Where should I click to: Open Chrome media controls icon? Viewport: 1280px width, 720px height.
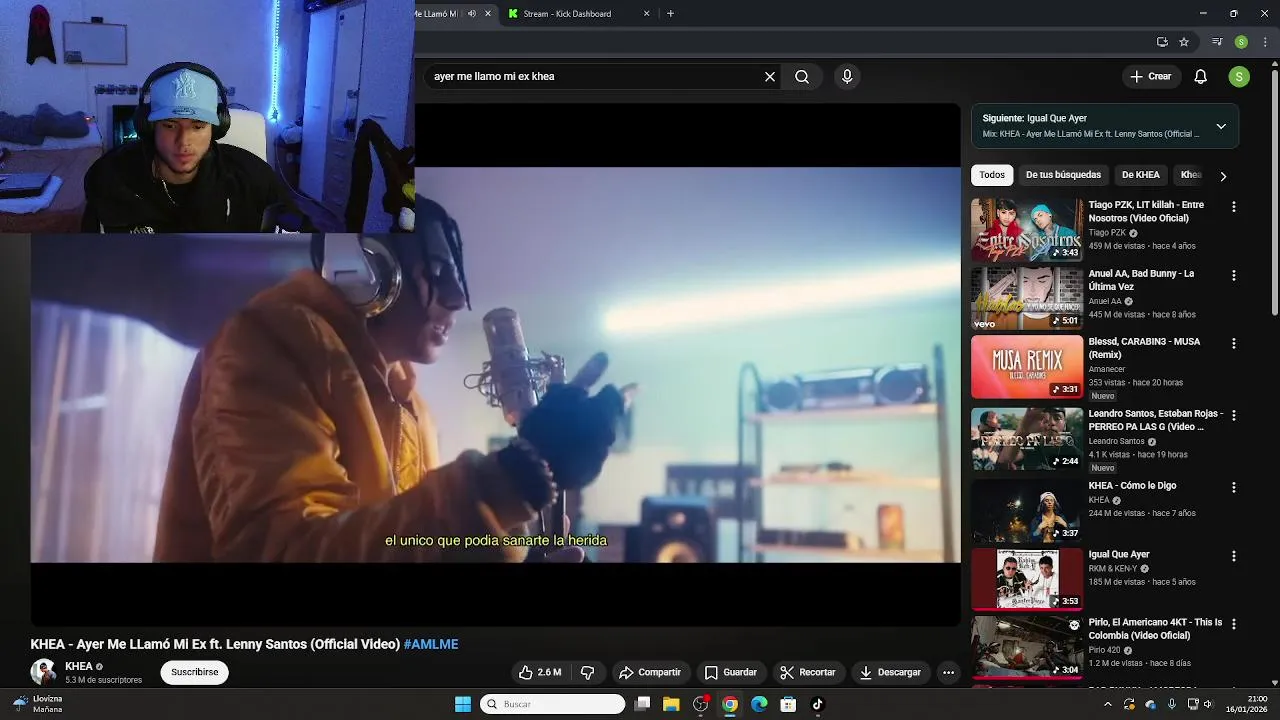coord(1217,42)
